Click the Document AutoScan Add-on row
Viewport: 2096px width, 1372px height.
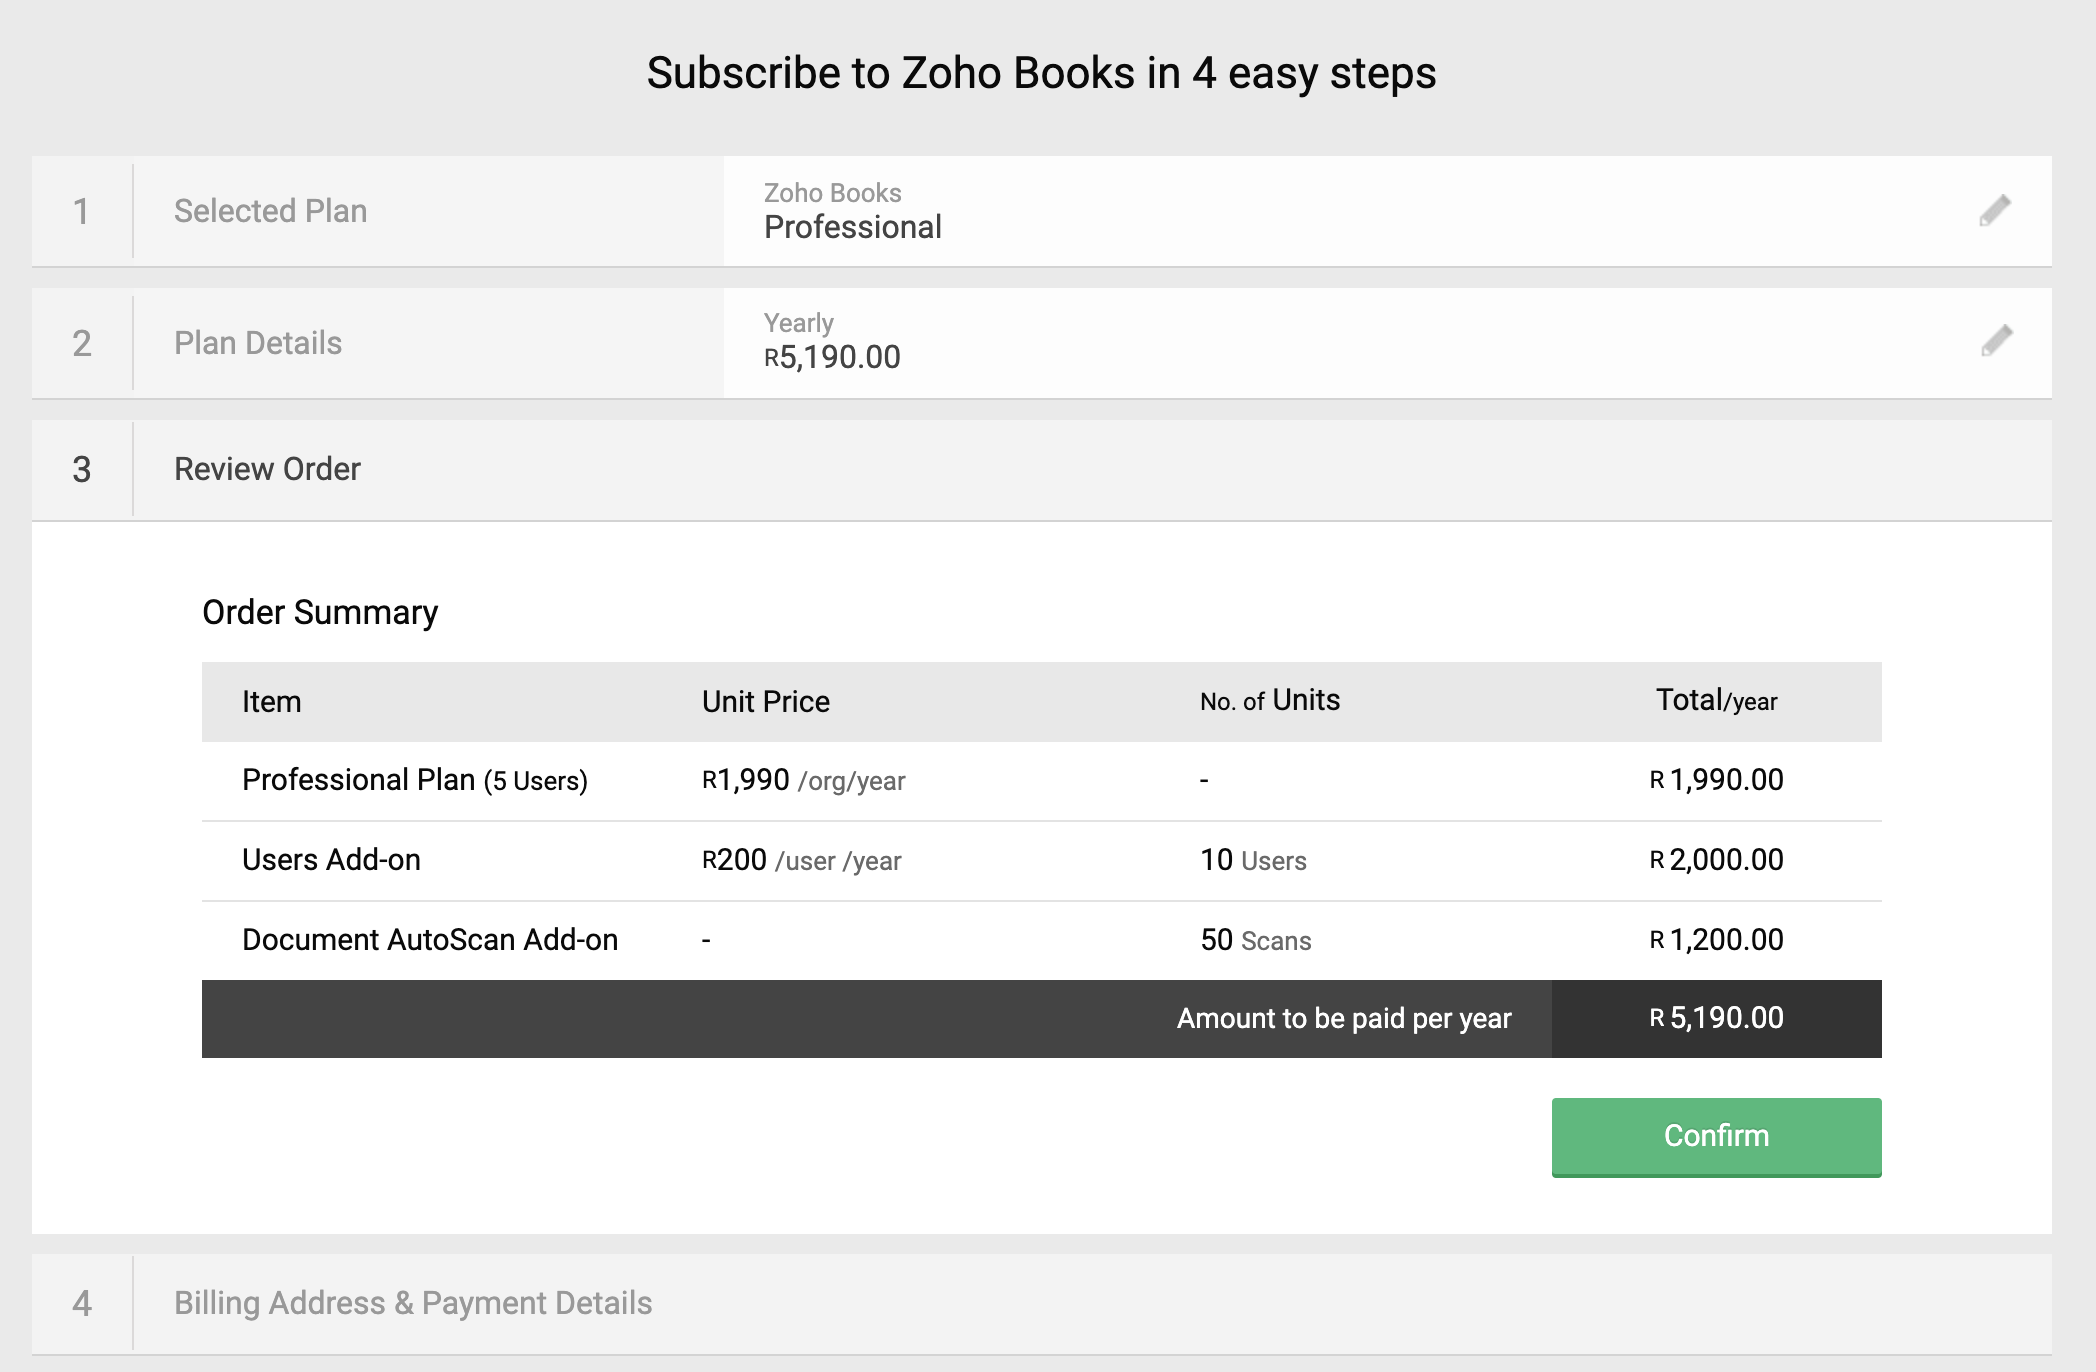(x=430, y=940)
